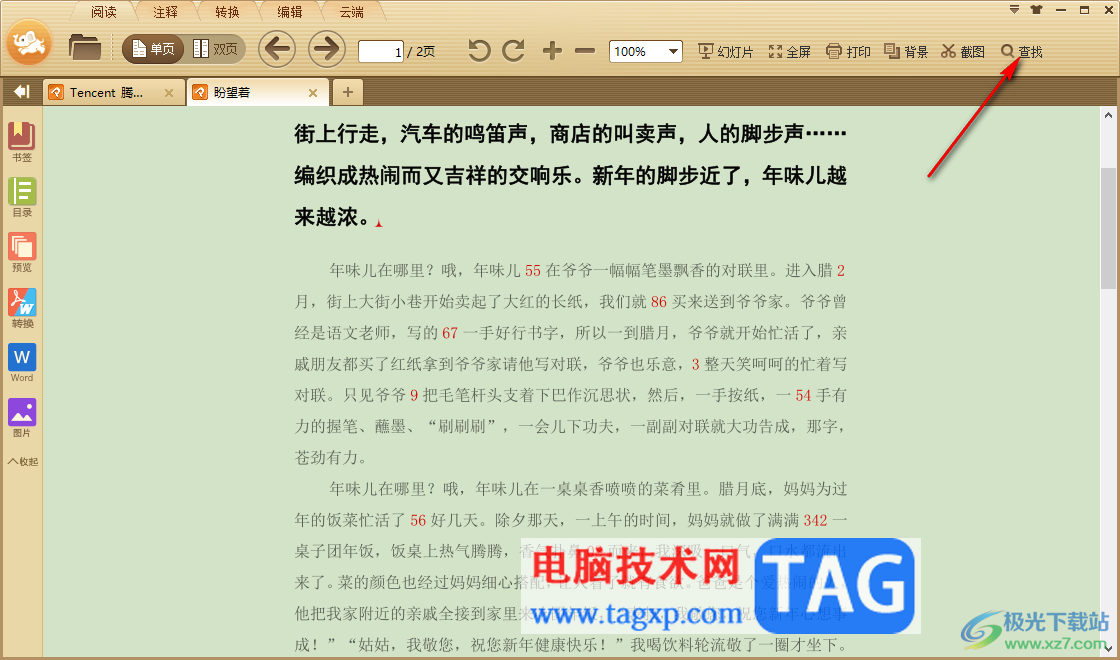Open the 100% zoom level dropdown
Viewport: 1120px width, 660px height.
pyautogui.click(x=646, y=51)
